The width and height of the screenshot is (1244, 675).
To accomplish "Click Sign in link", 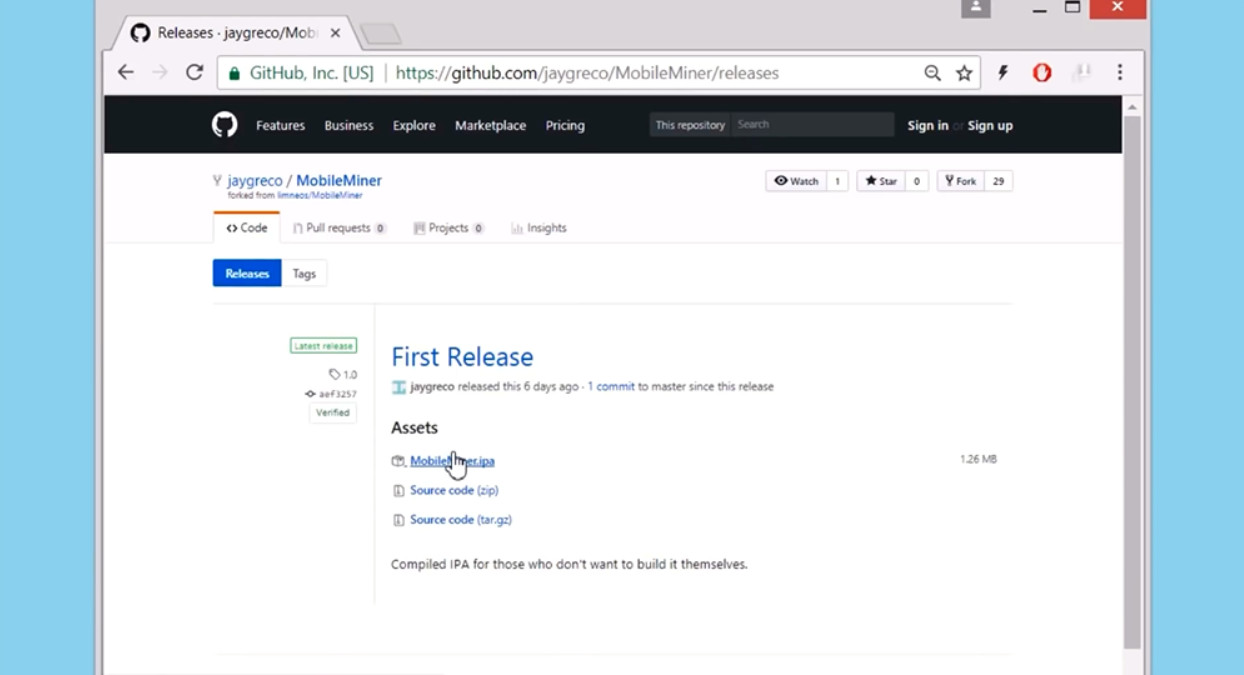I will 928,125.
